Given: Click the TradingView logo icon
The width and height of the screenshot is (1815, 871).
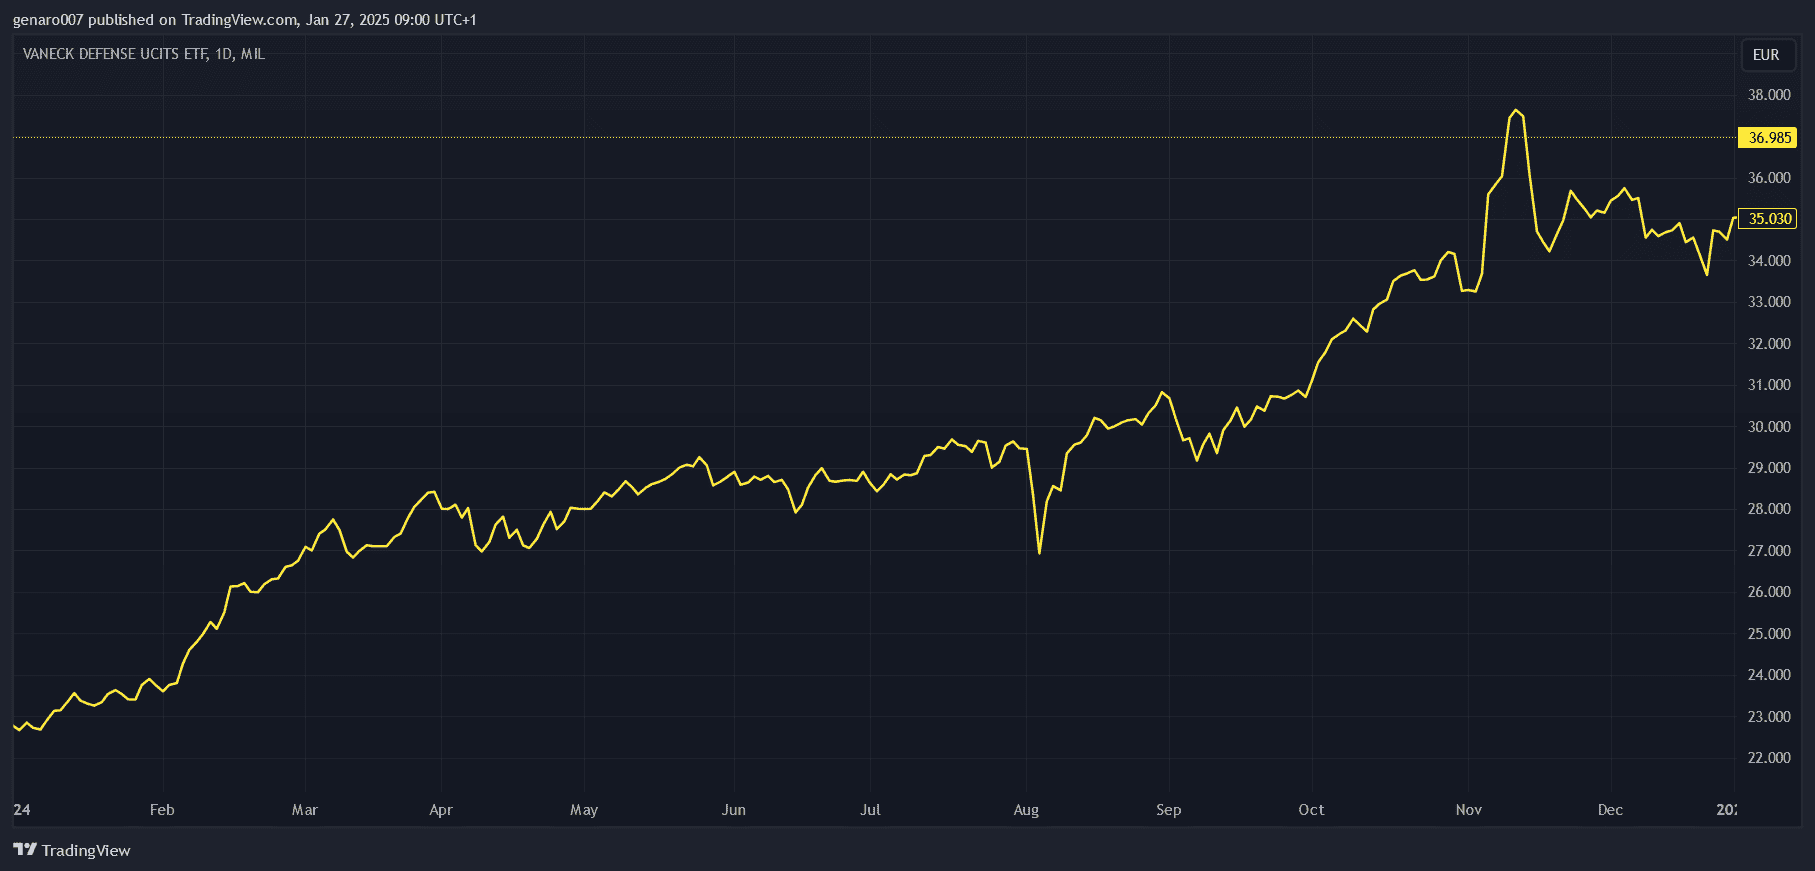Looking at the screenshot, I should click(x=25, y=850).
